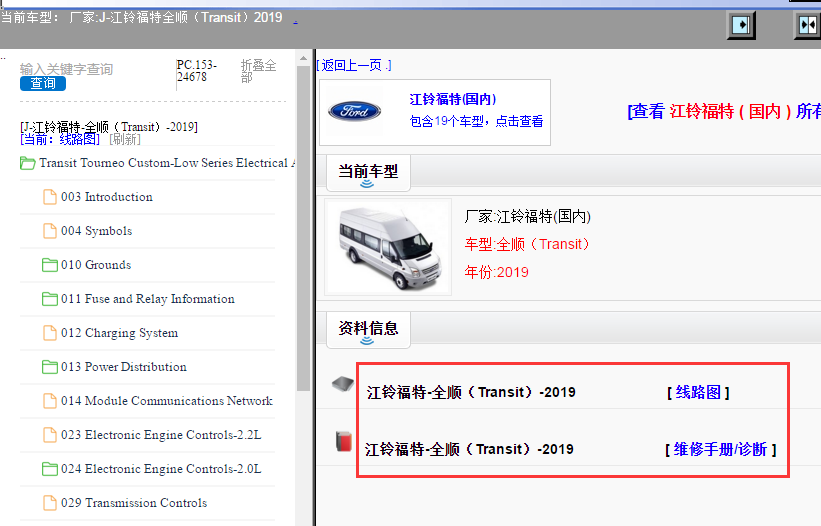Open 014 Module Communications Network
The height and width of the screenshot is (526, 821).
167,401
